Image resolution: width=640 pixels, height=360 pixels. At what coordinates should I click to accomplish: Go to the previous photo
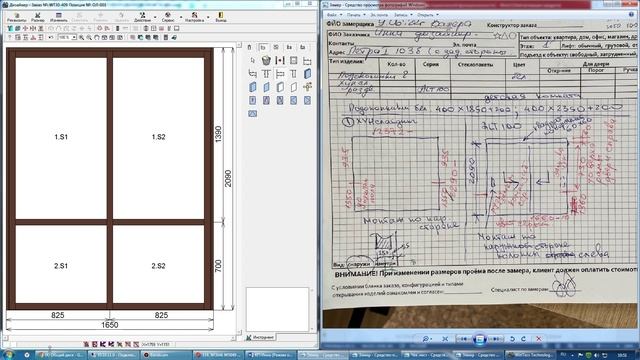pos(464,339)
